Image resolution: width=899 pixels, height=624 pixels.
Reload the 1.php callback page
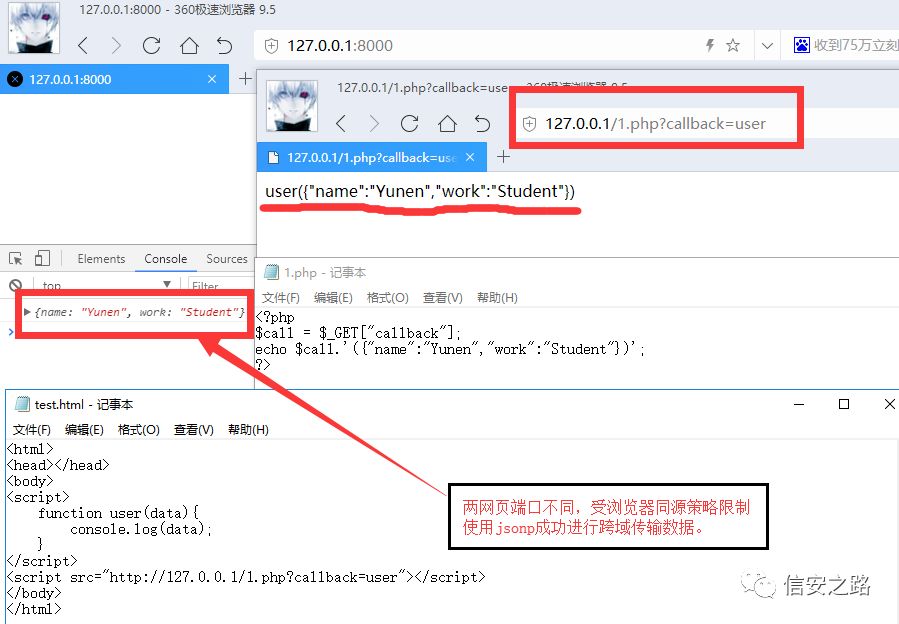click(409, 123)
